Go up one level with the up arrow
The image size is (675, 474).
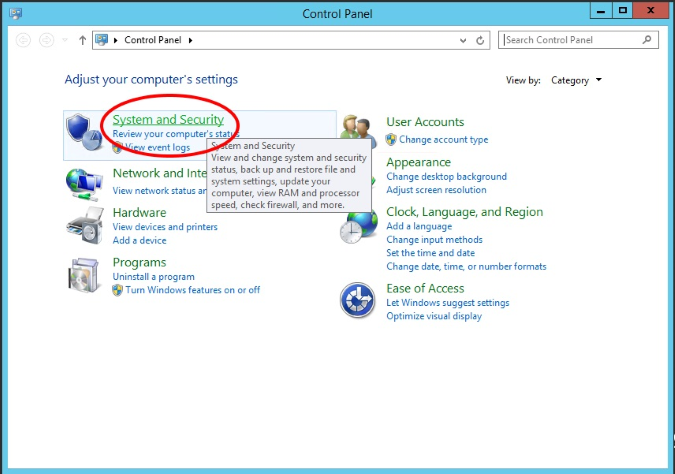click(82, 40)
